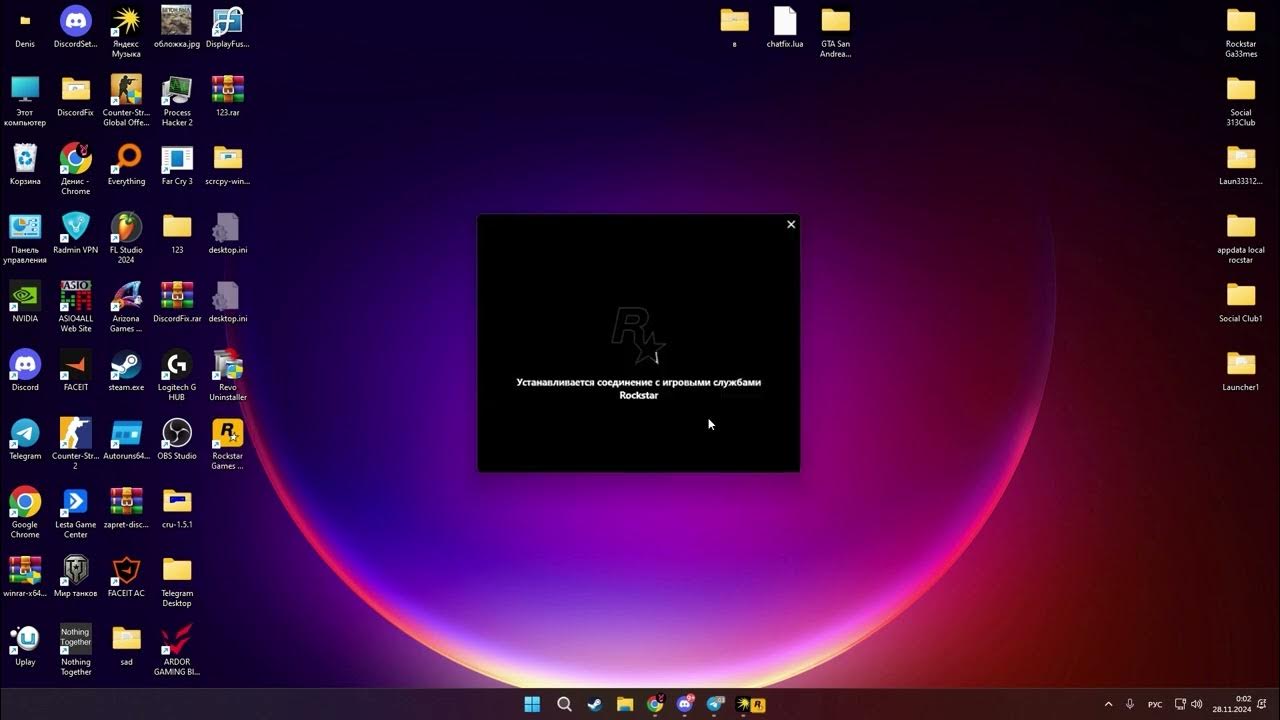Select the zapret-disc archive
1280x720 pixels.
(126, 507)
